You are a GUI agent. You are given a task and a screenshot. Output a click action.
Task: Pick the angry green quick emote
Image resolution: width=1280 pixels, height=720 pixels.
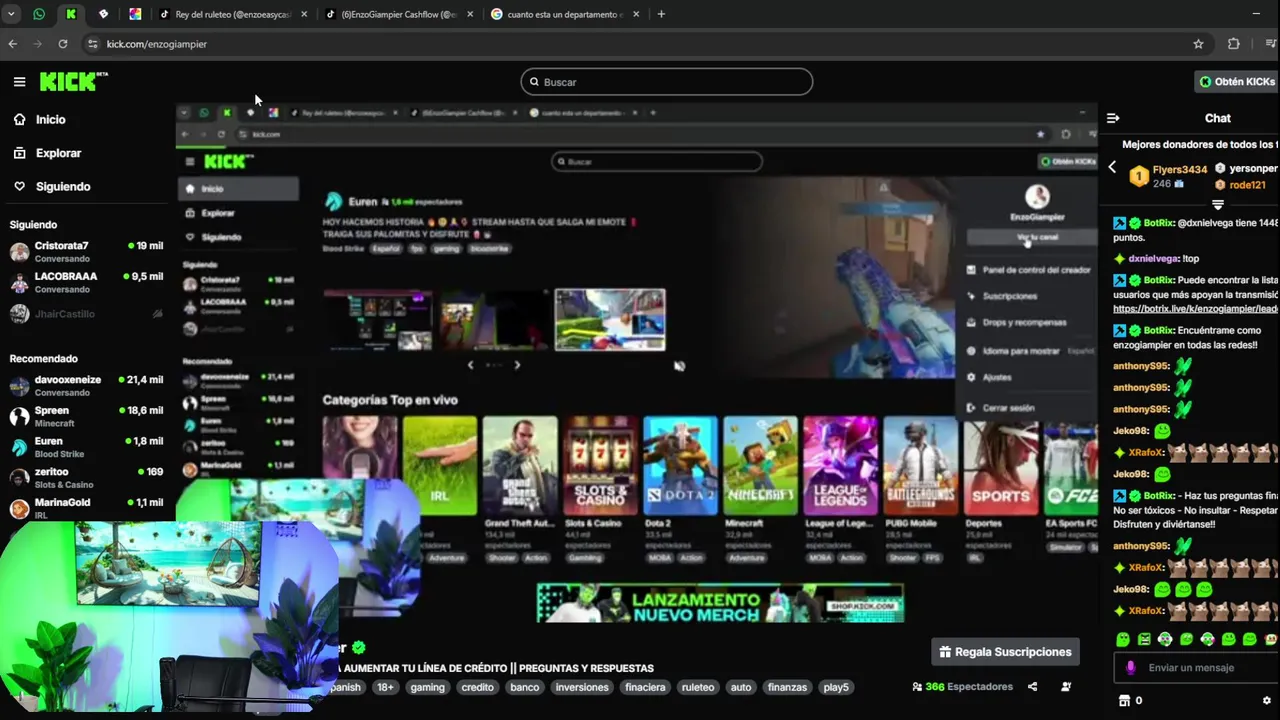click(x=1144, y=639)
